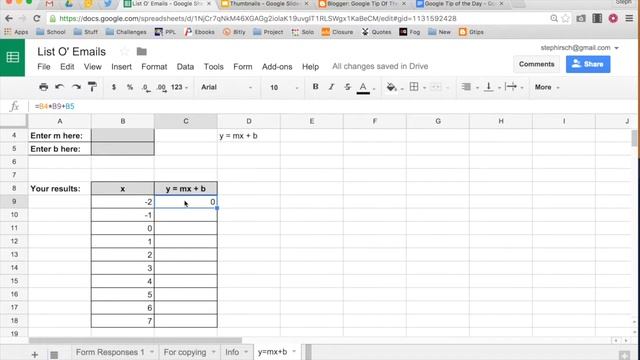Viewport: 640px width, 360px height.
Task: Open the Format menu
Action: [x=154, y=67]
